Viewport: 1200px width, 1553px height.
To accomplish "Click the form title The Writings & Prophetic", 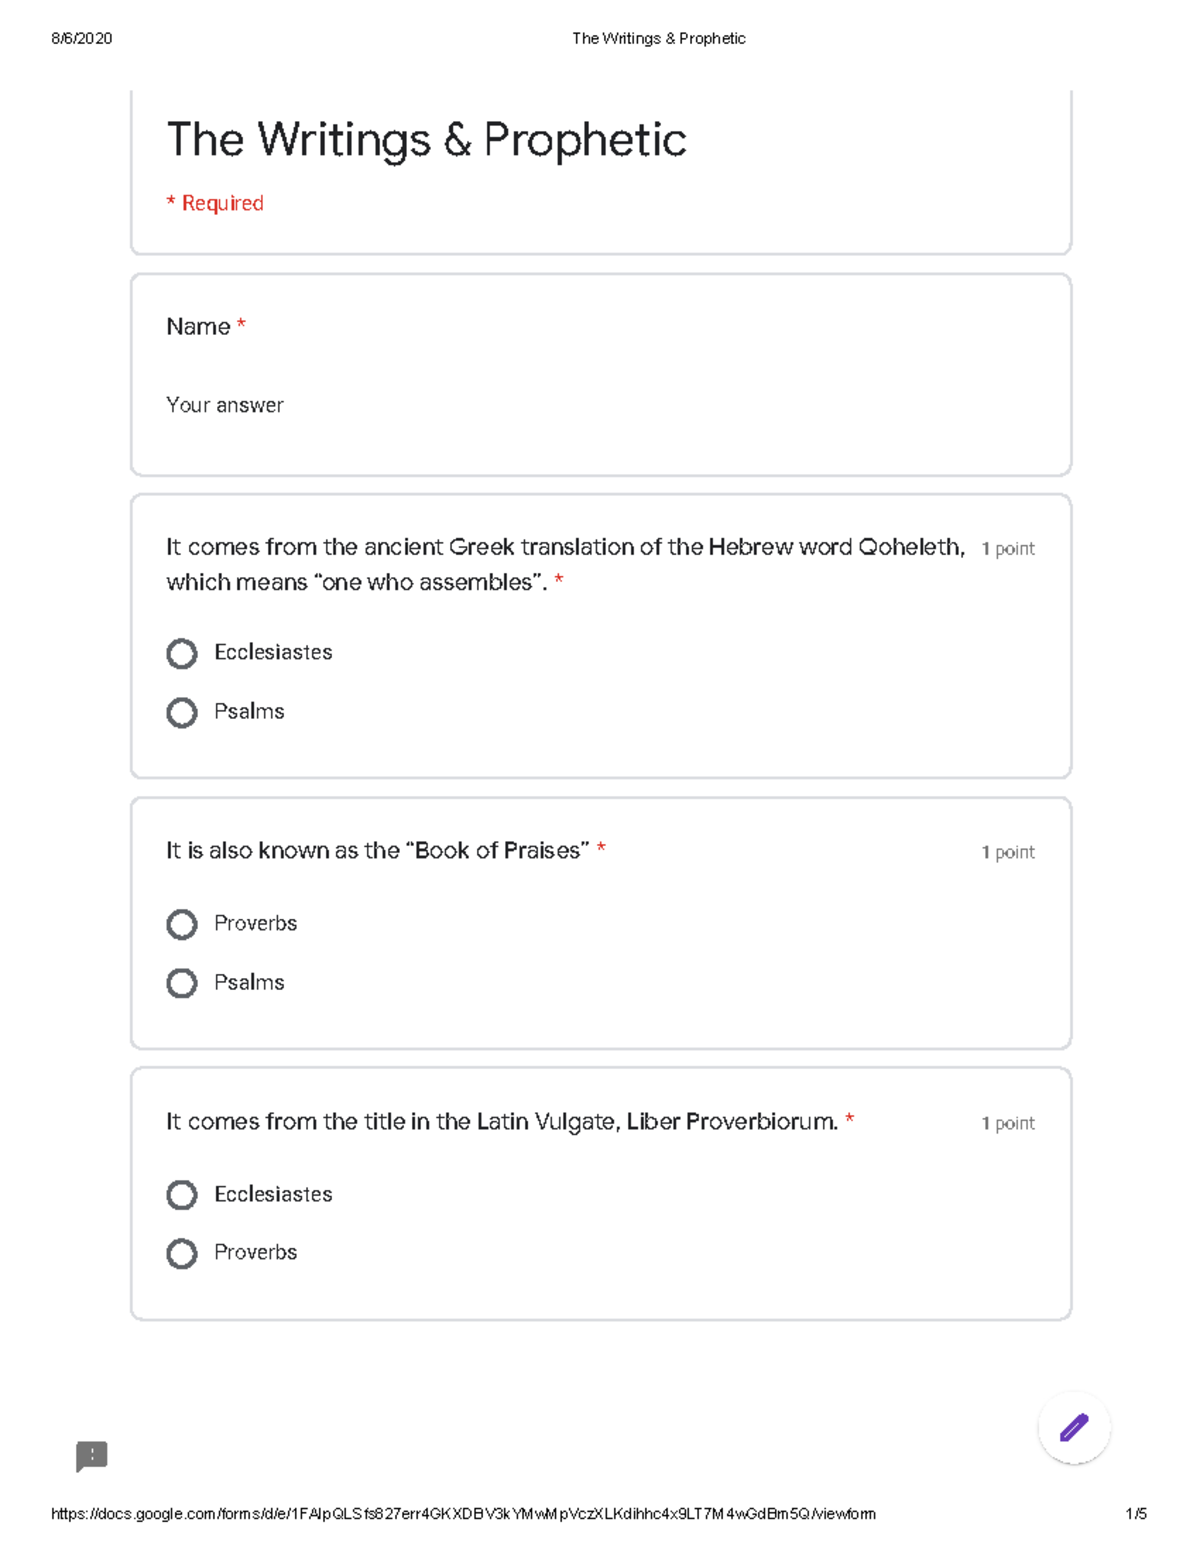I will [426, 140].
